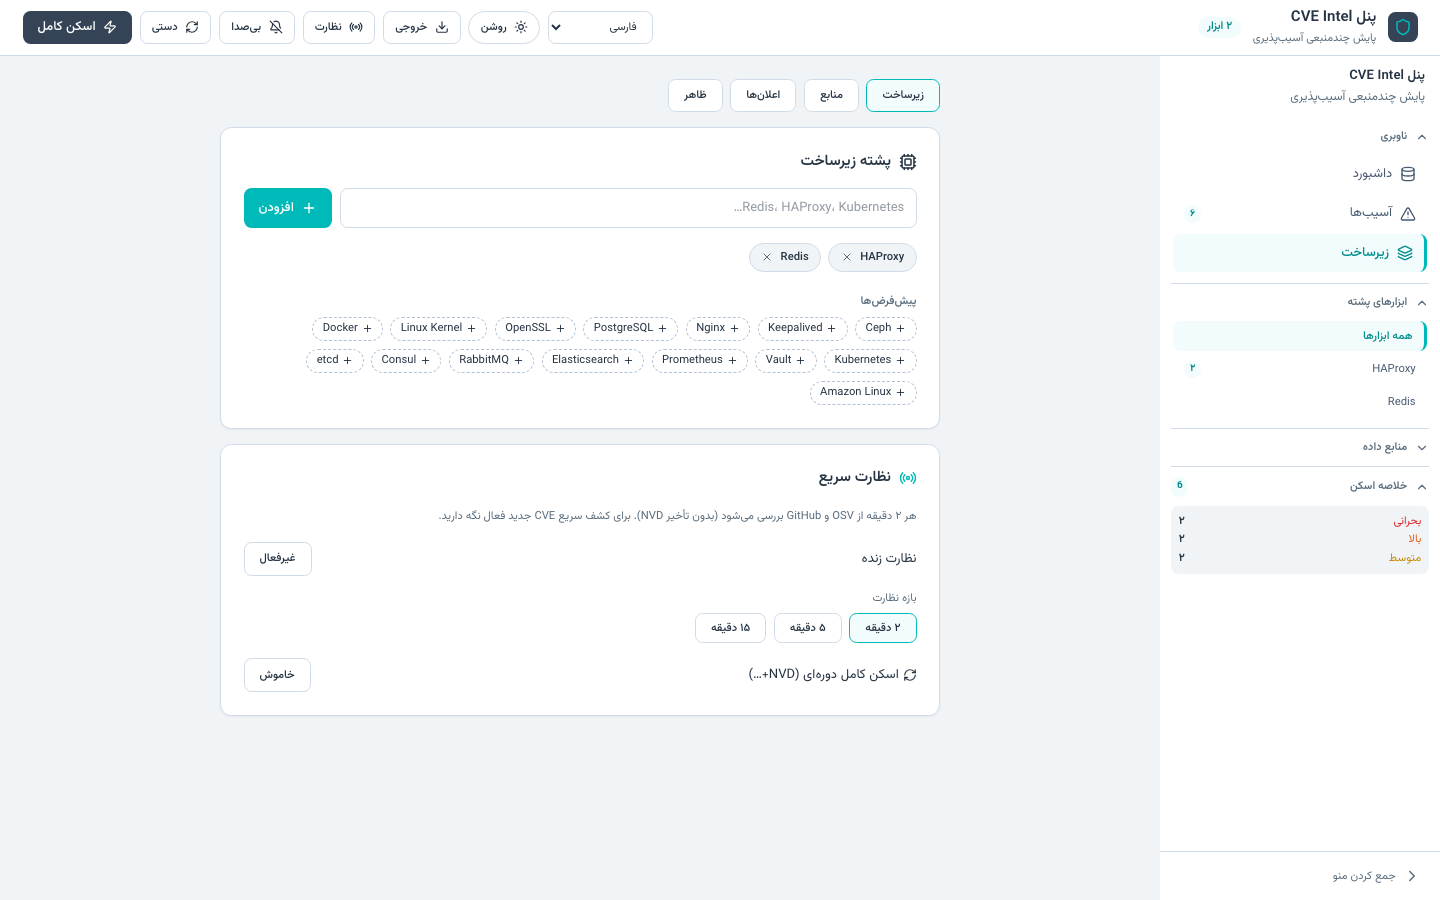Open آسیب‌ها vulnerabilities in the sidebar
1440x900 pixels.
pos(1300,213)
